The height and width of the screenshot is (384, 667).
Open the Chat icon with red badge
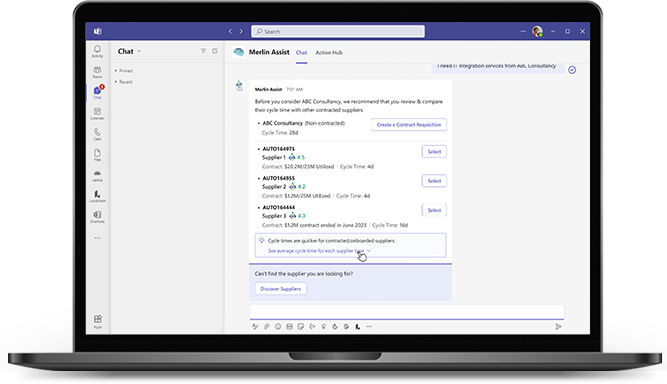[x=97, y=92]
